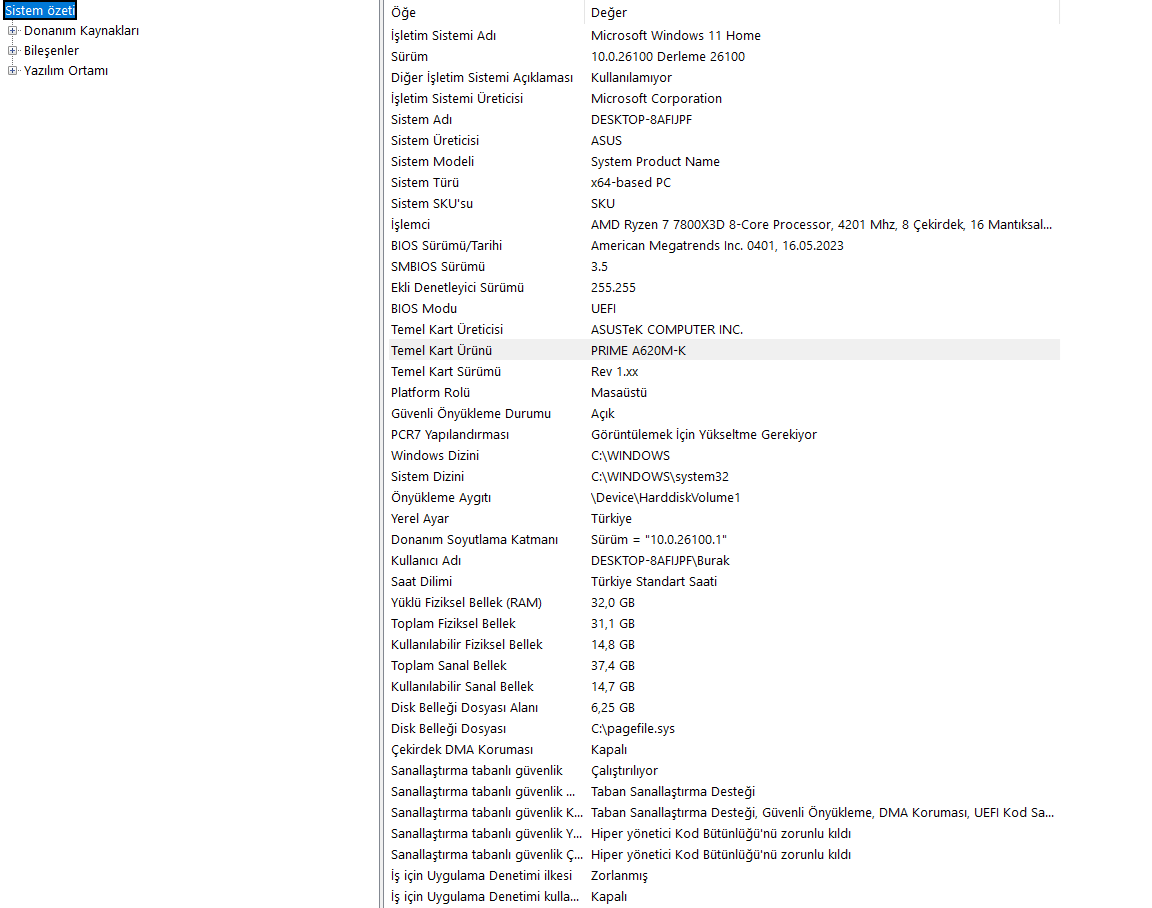Click the C:\pagefile.sys value

click(633, 729)
